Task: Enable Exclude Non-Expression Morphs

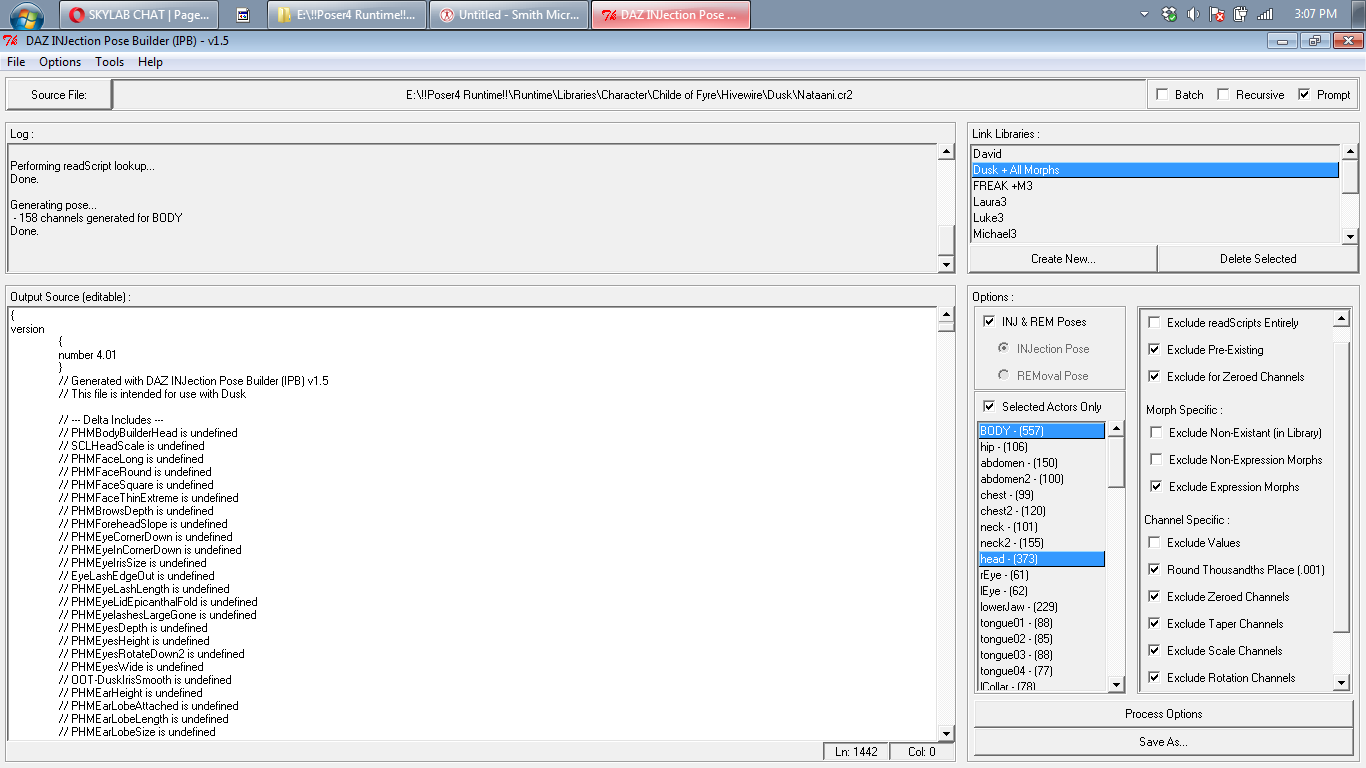Action: tap(1156, 460)
